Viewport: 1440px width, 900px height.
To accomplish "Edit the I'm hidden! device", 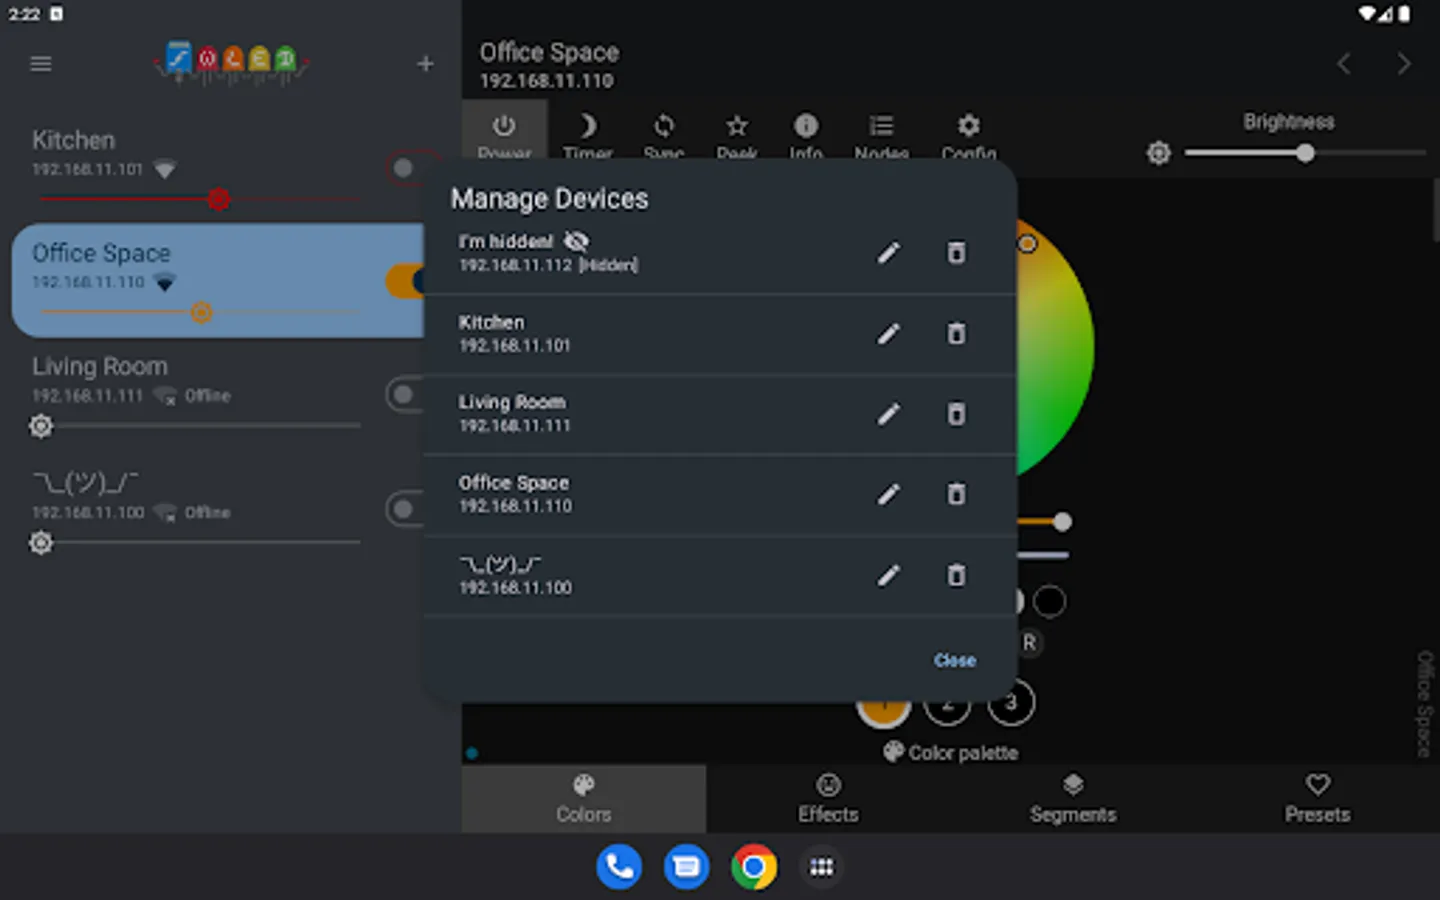I will coord(888,253).
